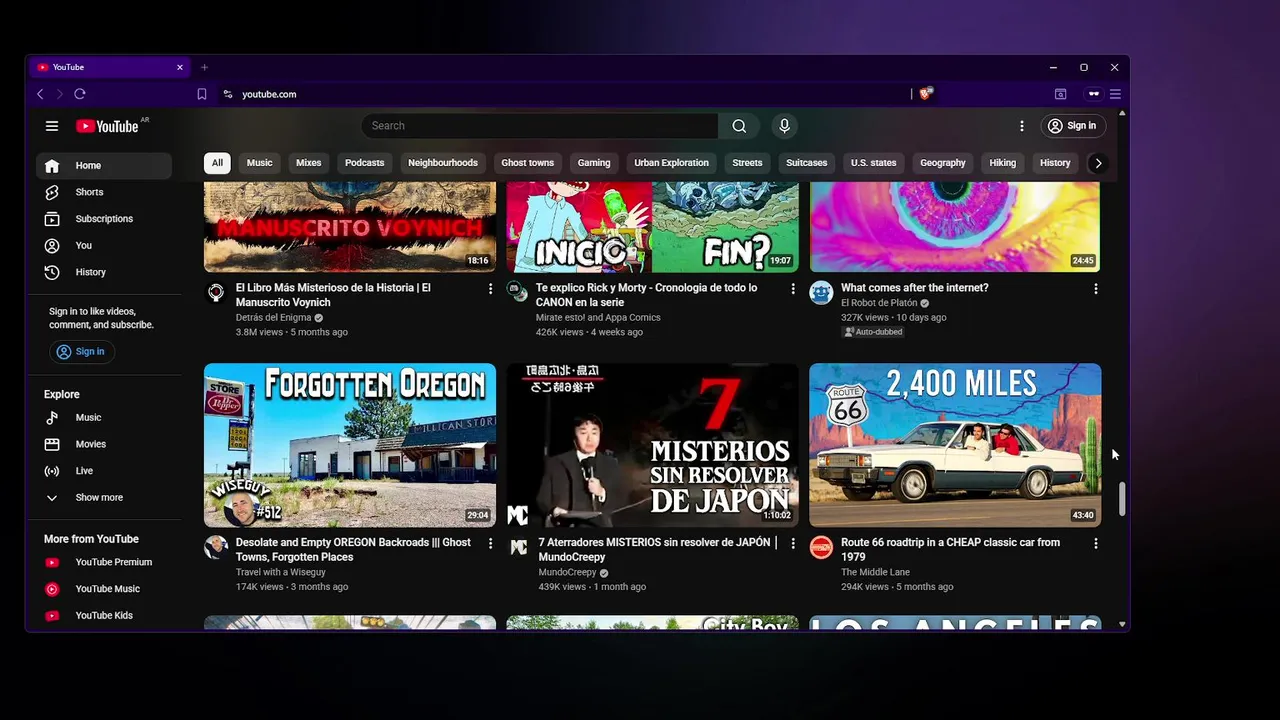Image resolution: width=1280 pixels, height=720 pixels.
Task: Open The Middle Lane channel avatar
Action: click(x=821, y=547)
